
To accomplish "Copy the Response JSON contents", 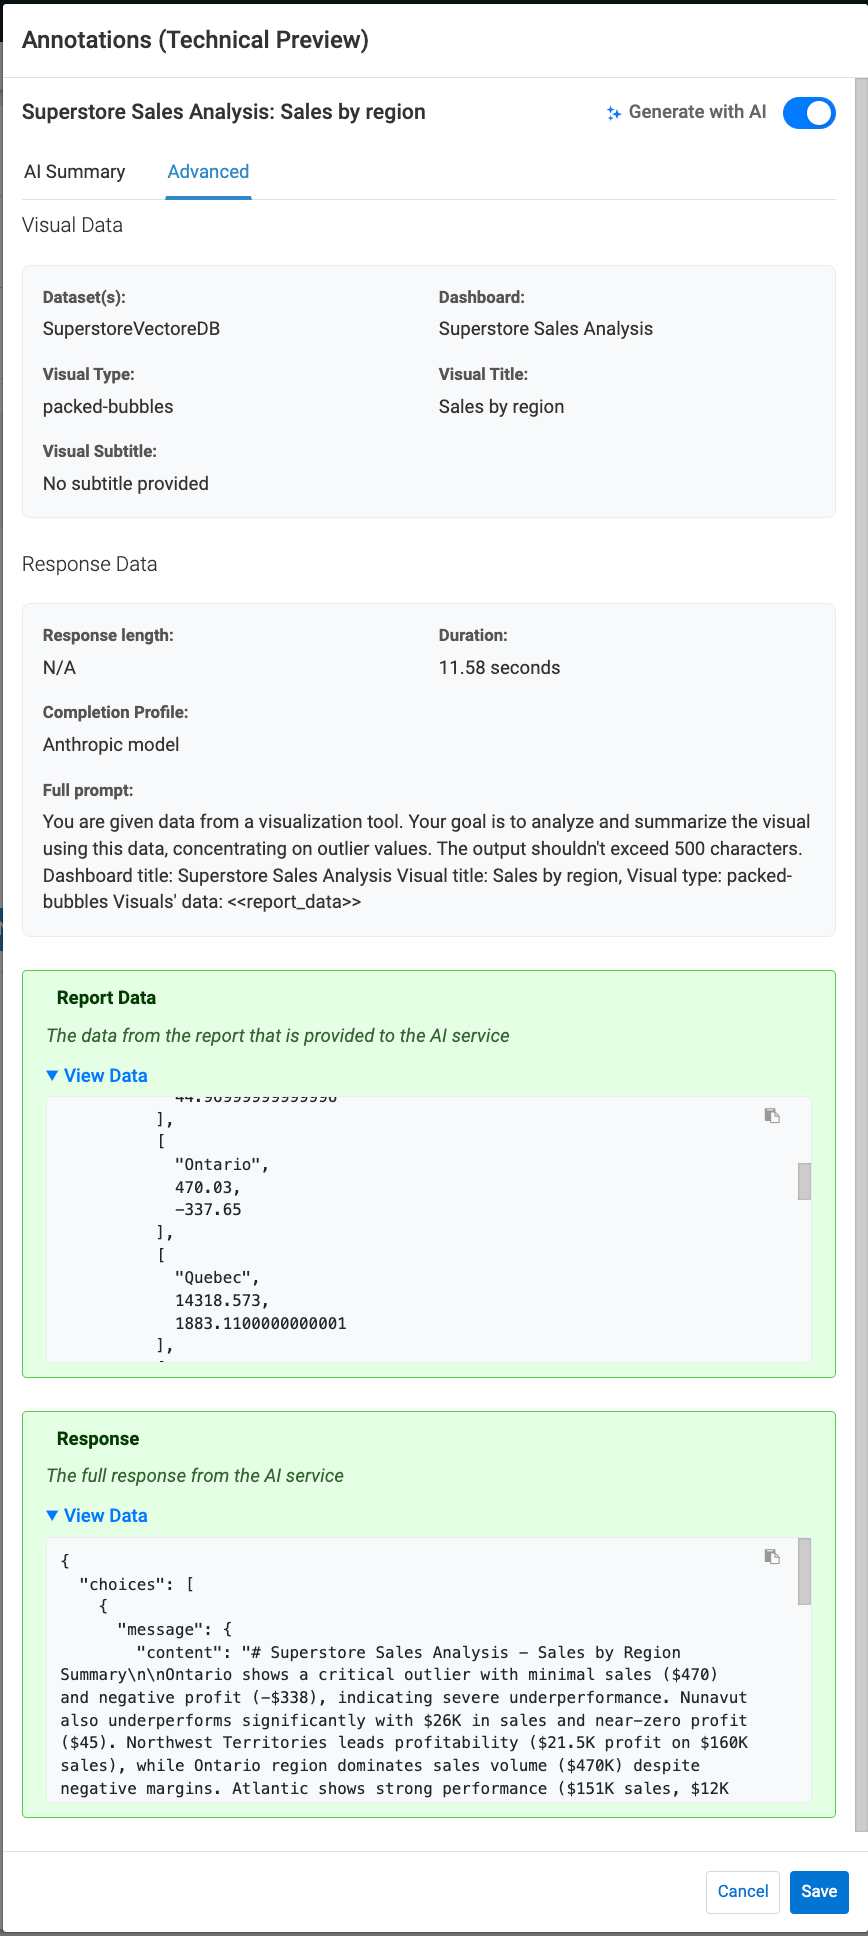I will click(772, 1557).
